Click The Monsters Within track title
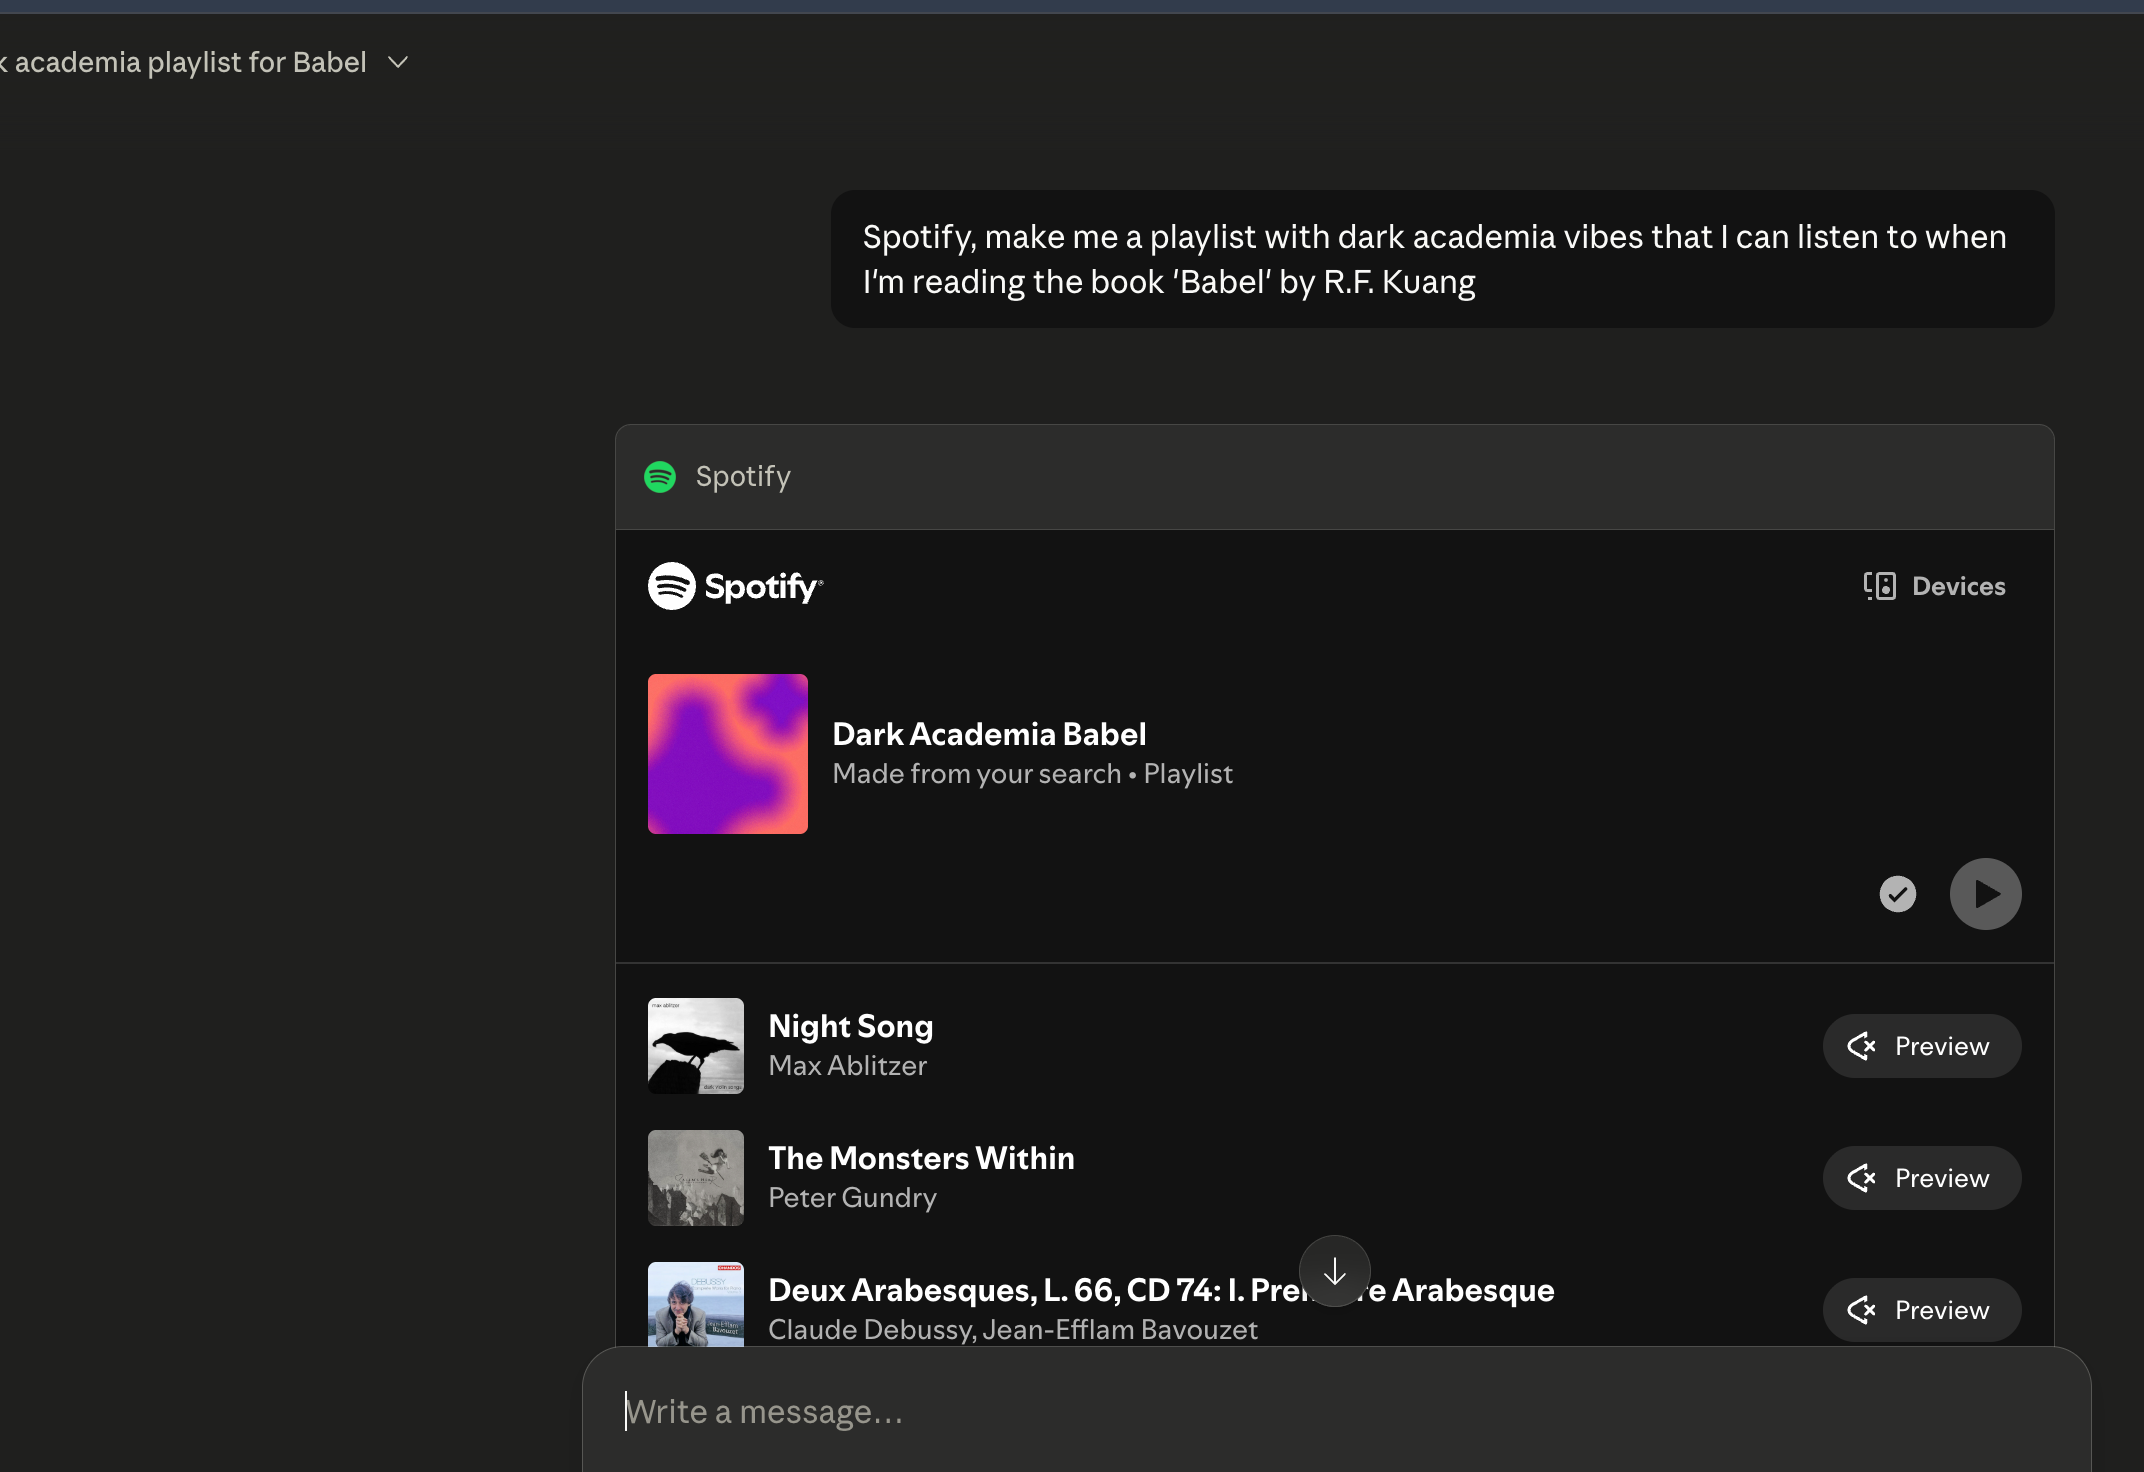This screenshot has width=2144, height=1472. (922, 1158)
